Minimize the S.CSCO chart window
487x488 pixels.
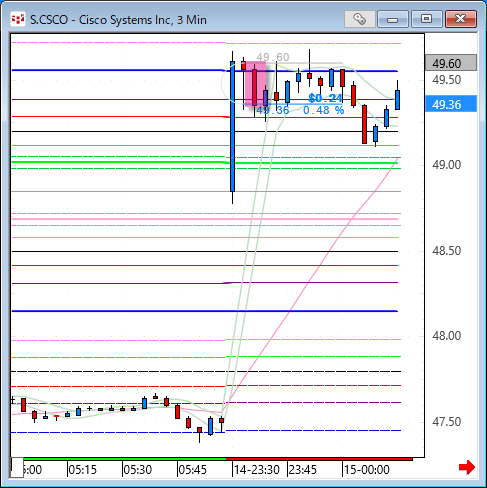coord(393,19)
